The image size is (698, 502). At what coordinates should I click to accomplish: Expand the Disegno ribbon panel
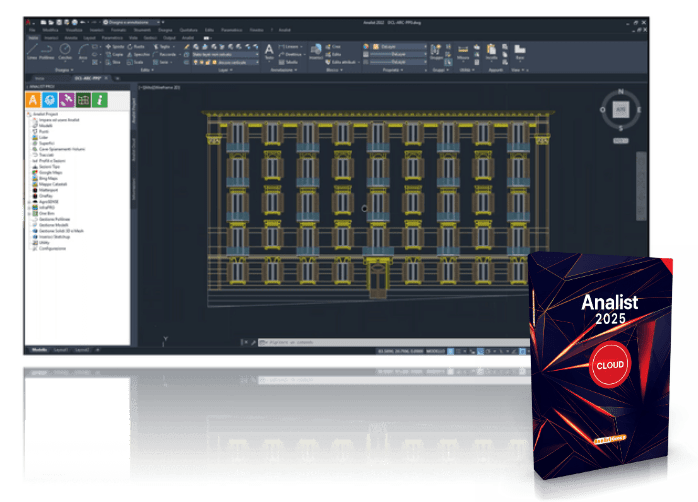[x=62, y=70]
